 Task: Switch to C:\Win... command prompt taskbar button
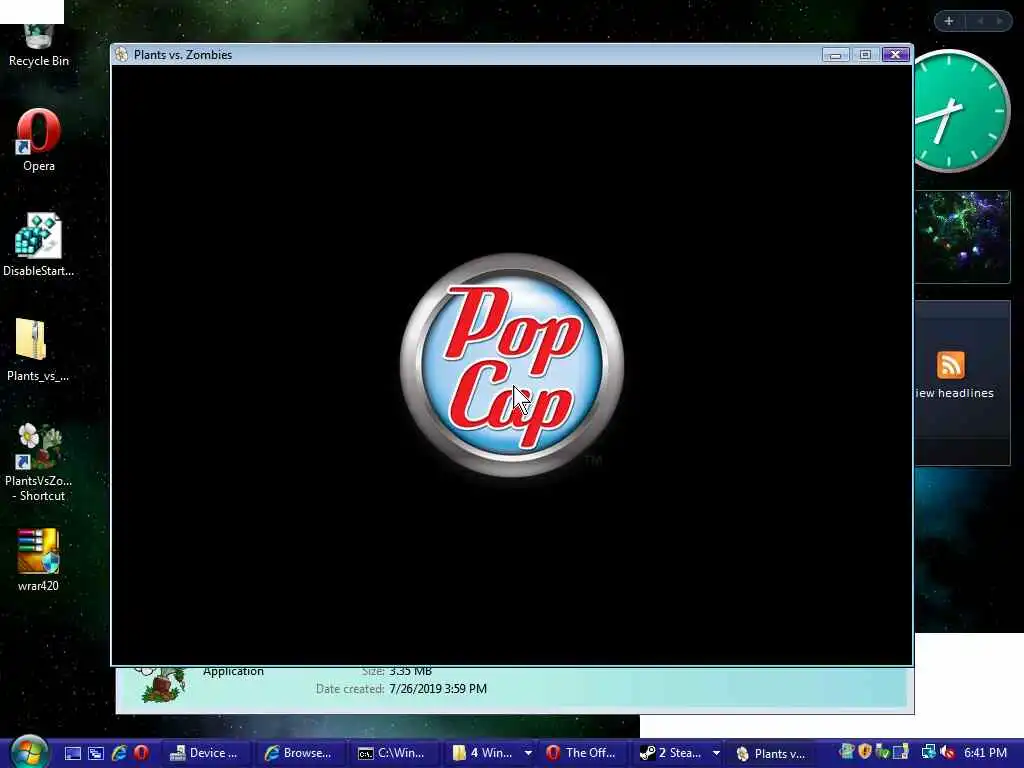[x=392, y=753]
